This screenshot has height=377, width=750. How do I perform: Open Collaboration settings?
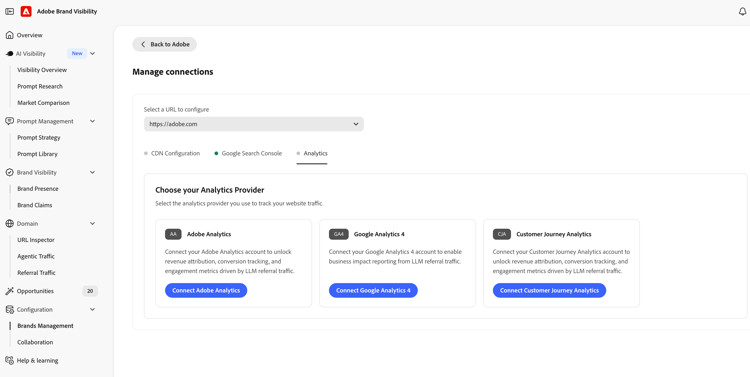[35, 342]
